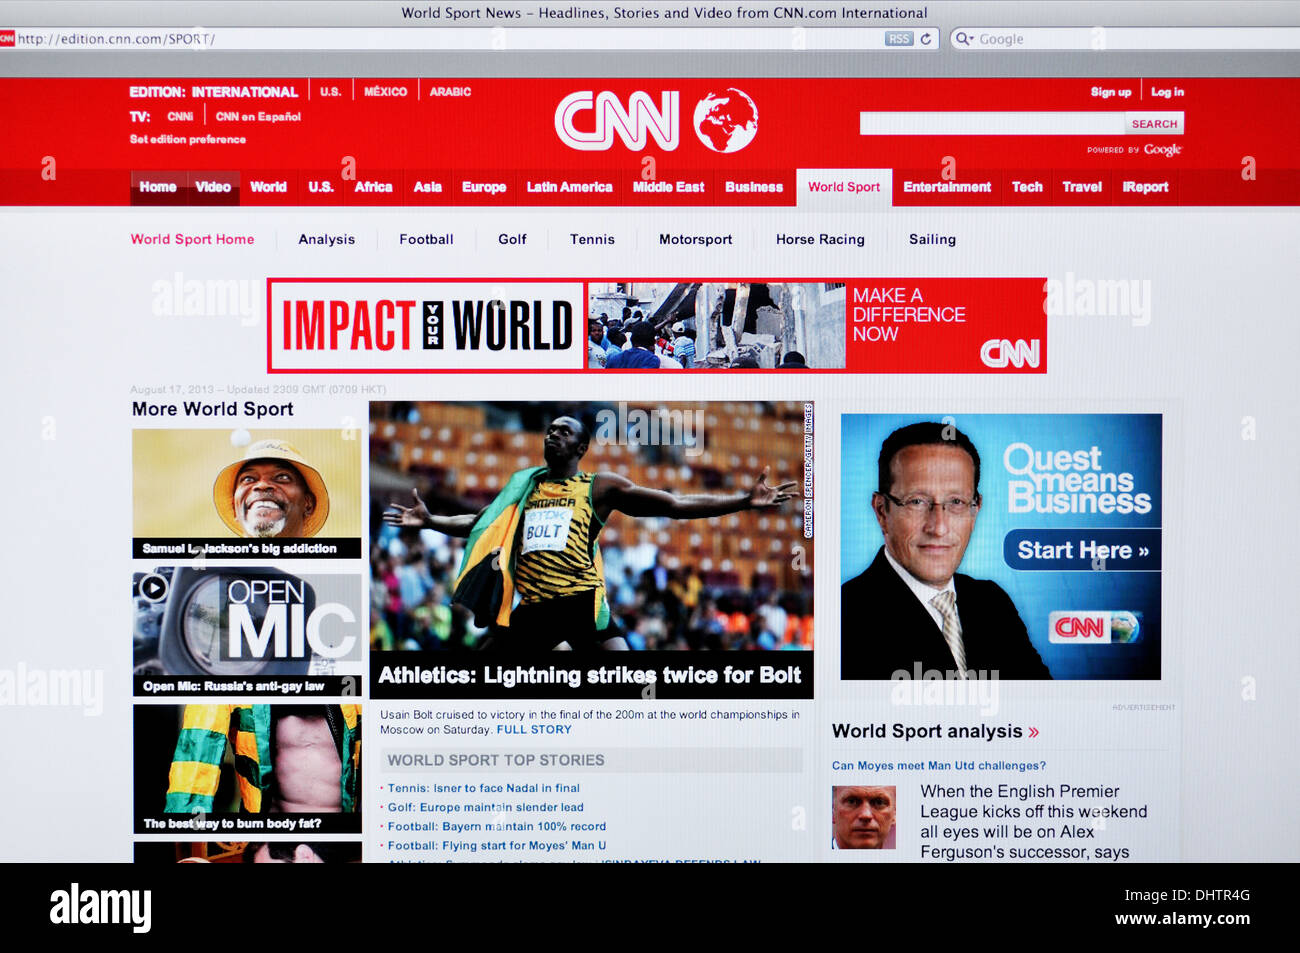The height and width of the screenshot is (953, 1300).
Task: Click the CNN badge in Quest ad
Action: pyautogui.click(x=1094, y=627)
